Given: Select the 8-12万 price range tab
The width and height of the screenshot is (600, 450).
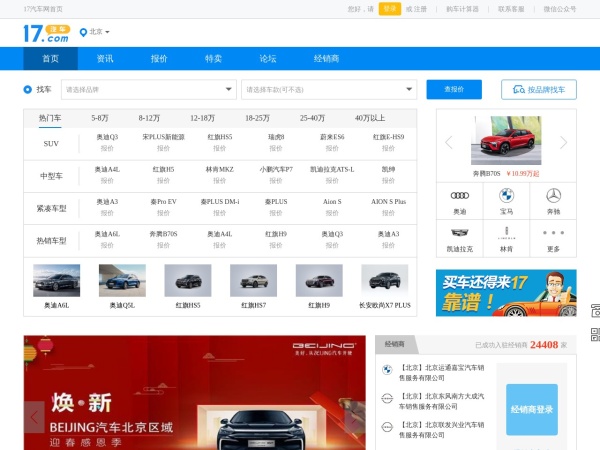Looking at the screenshot, I should (x=151, y=118).
